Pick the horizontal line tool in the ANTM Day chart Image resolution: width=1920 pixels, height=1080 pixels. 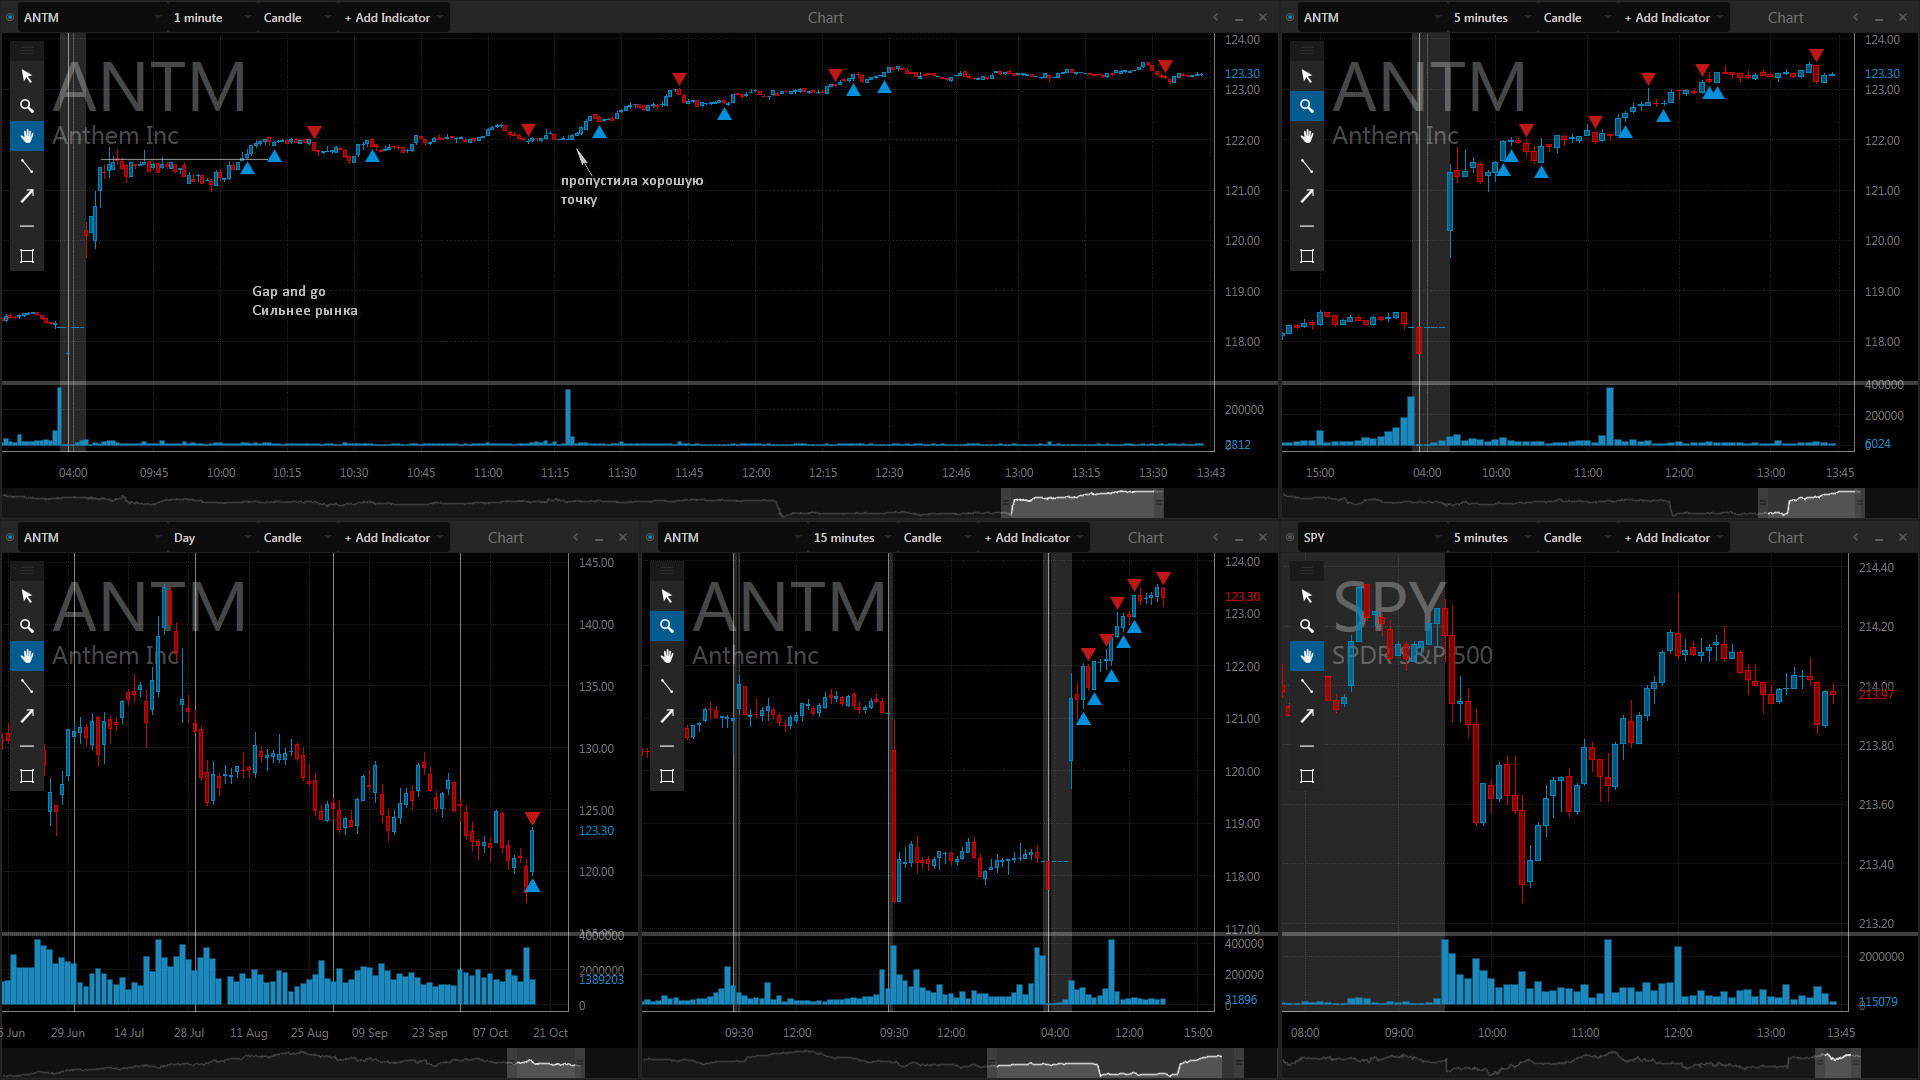click(27, 746)
